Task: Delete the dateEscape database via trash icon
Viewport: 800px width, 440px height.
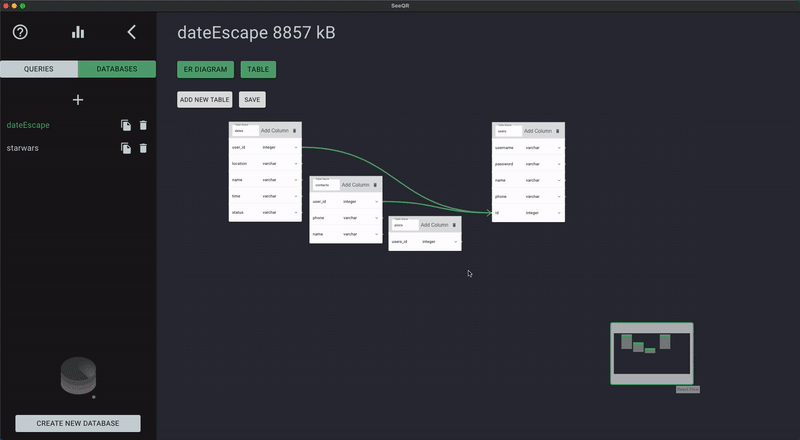Action: (143, 125)
